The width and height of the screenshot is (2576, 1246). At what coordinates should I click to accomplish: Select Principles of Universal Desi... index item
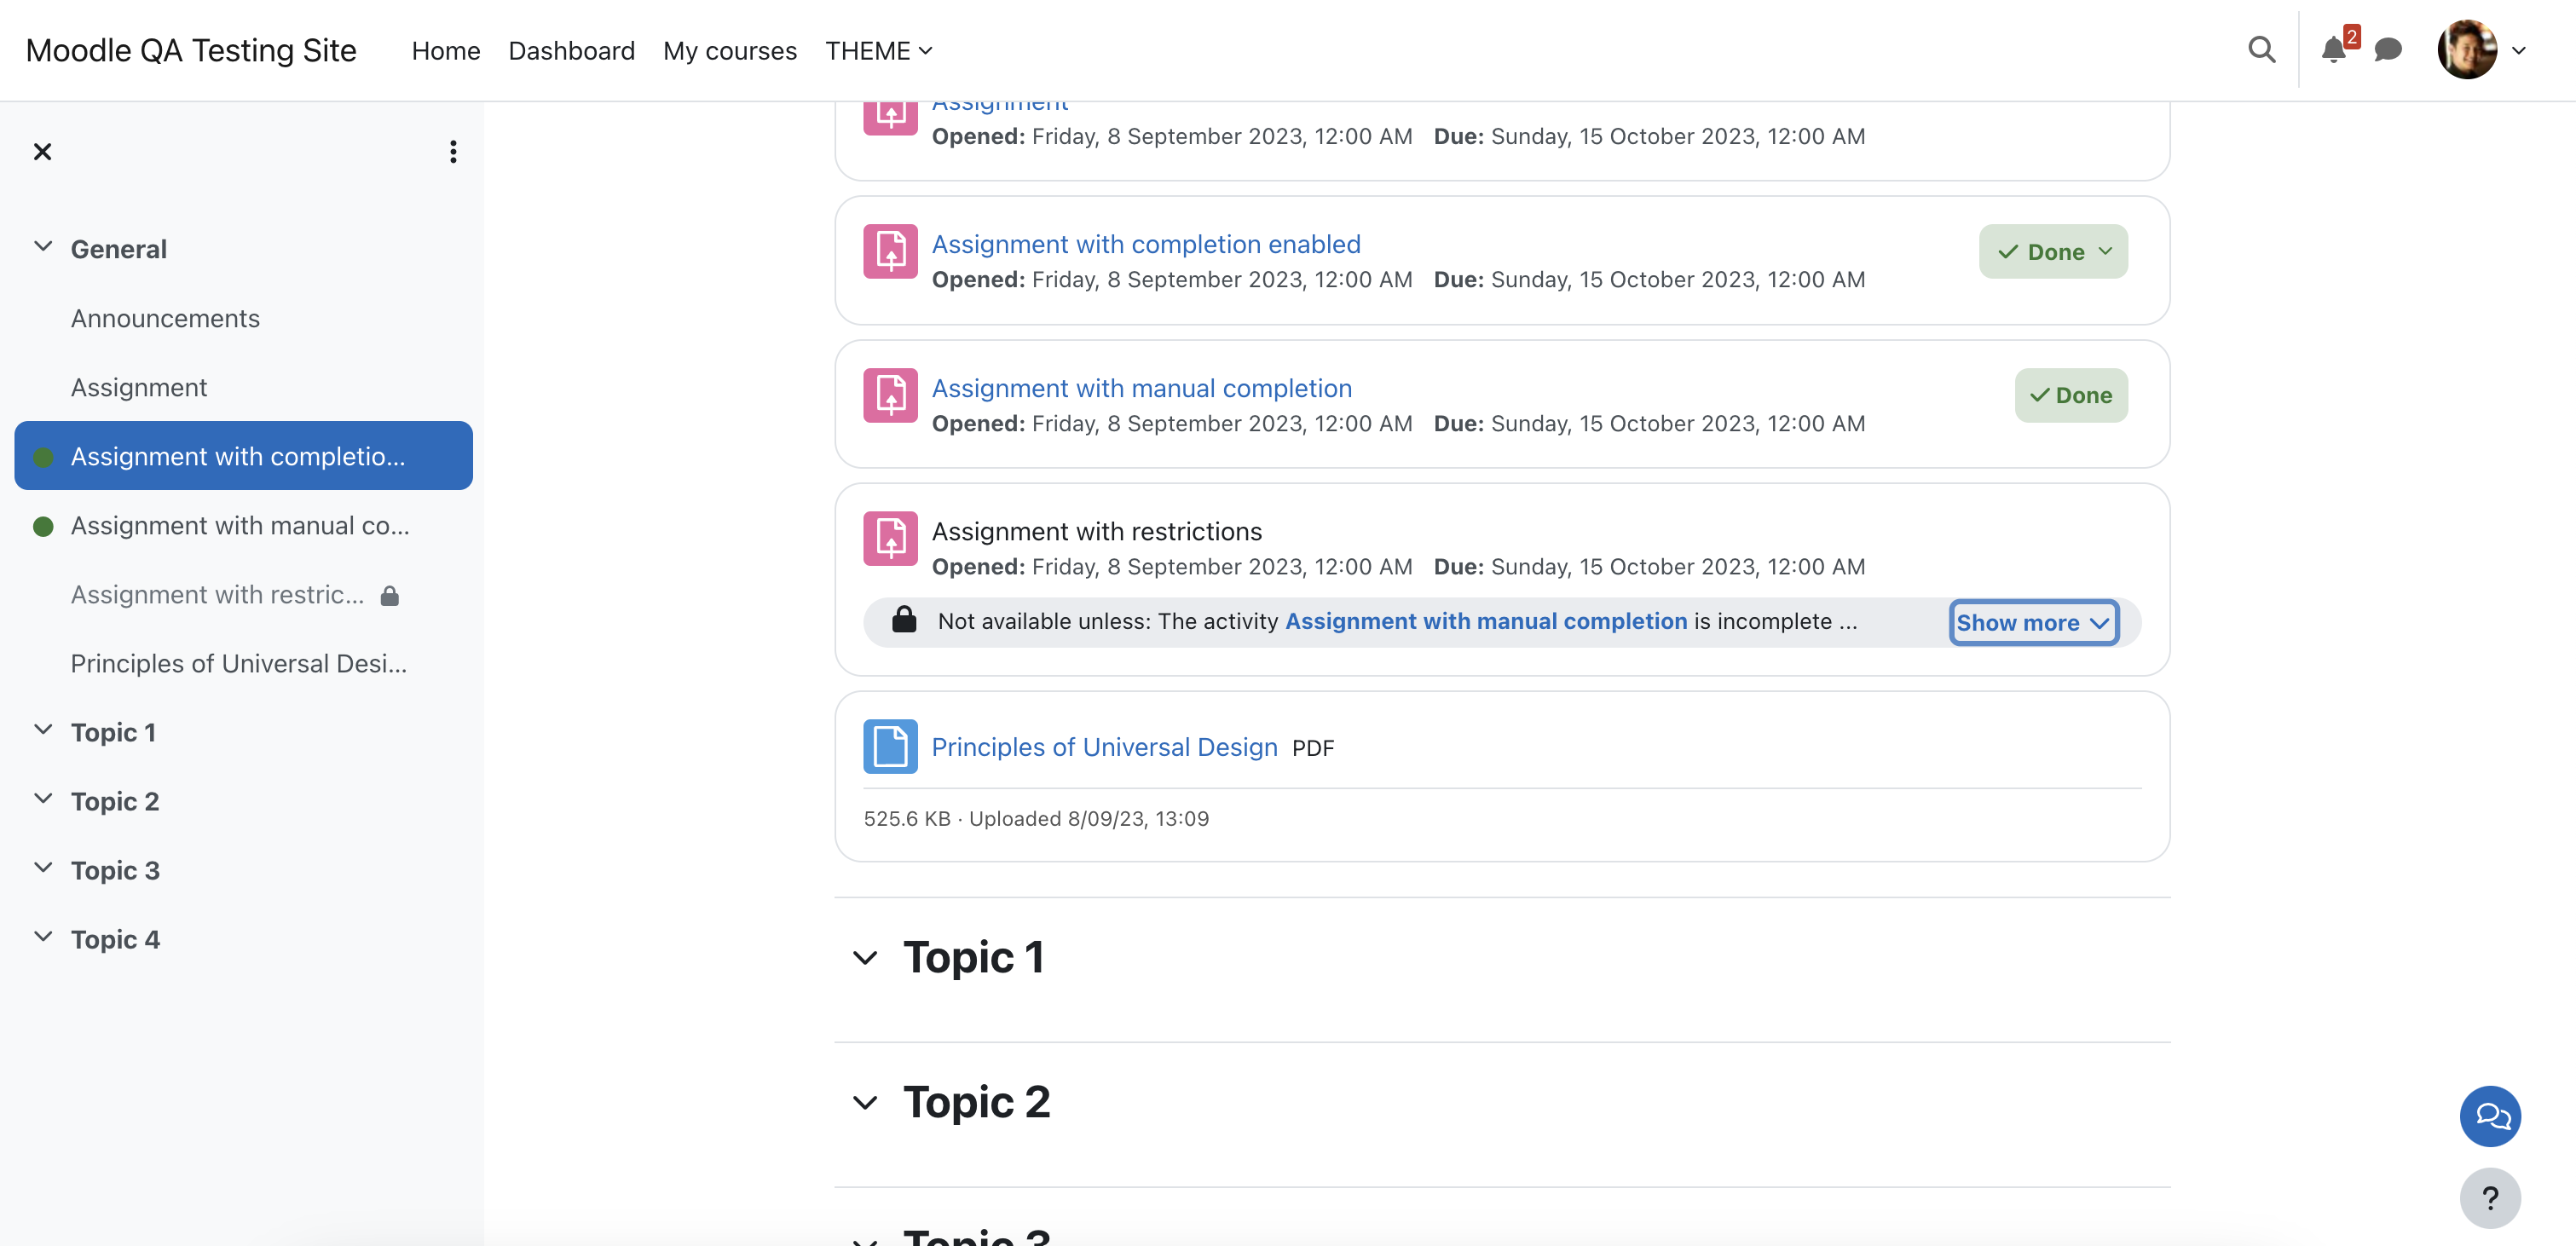coord(238,663)
